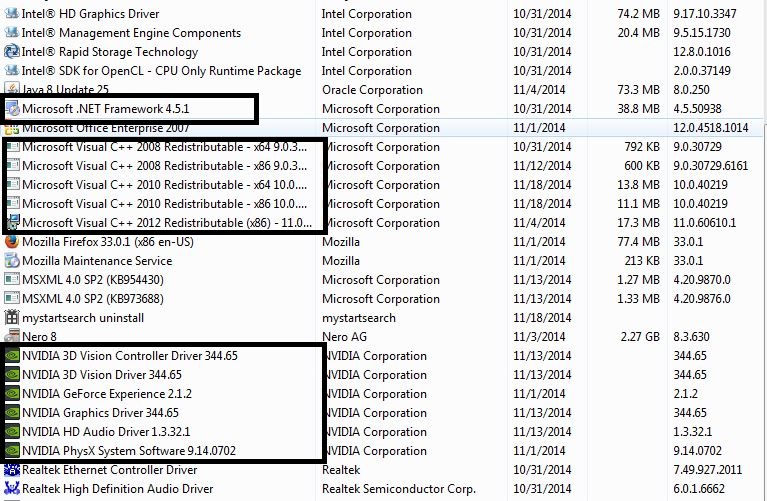Click the 73.3 MB size cell
Screen dimensions: 767x501
pos(638,90)
